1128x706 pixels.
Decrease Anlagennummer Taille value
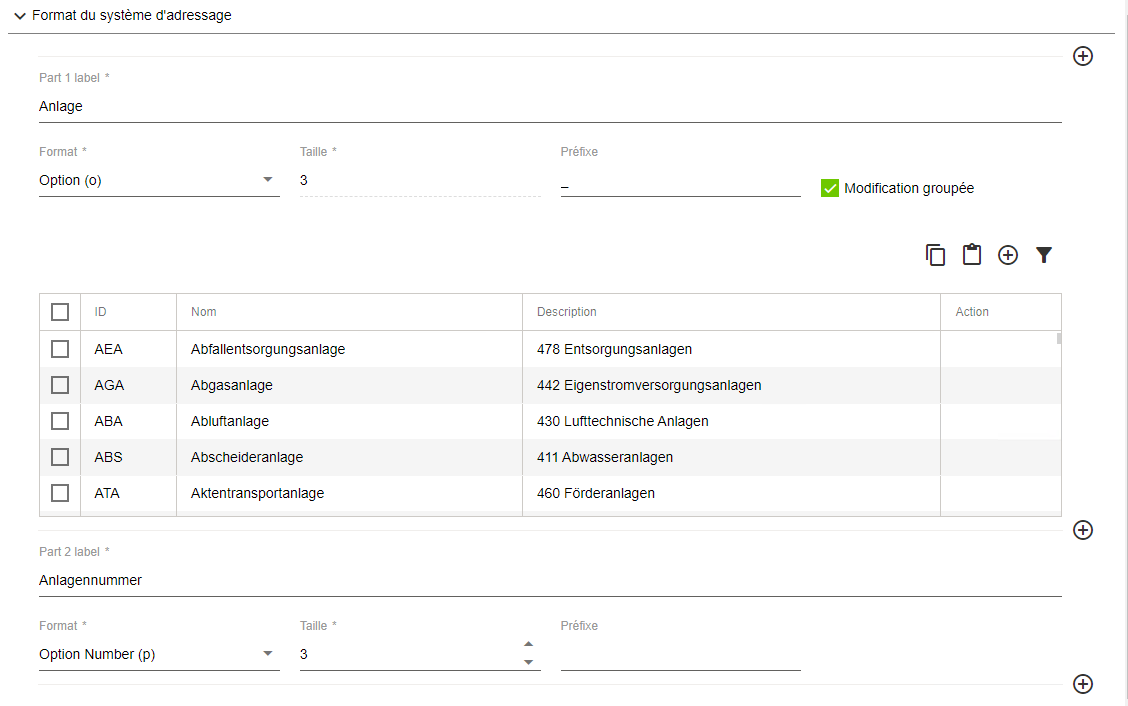529,662
